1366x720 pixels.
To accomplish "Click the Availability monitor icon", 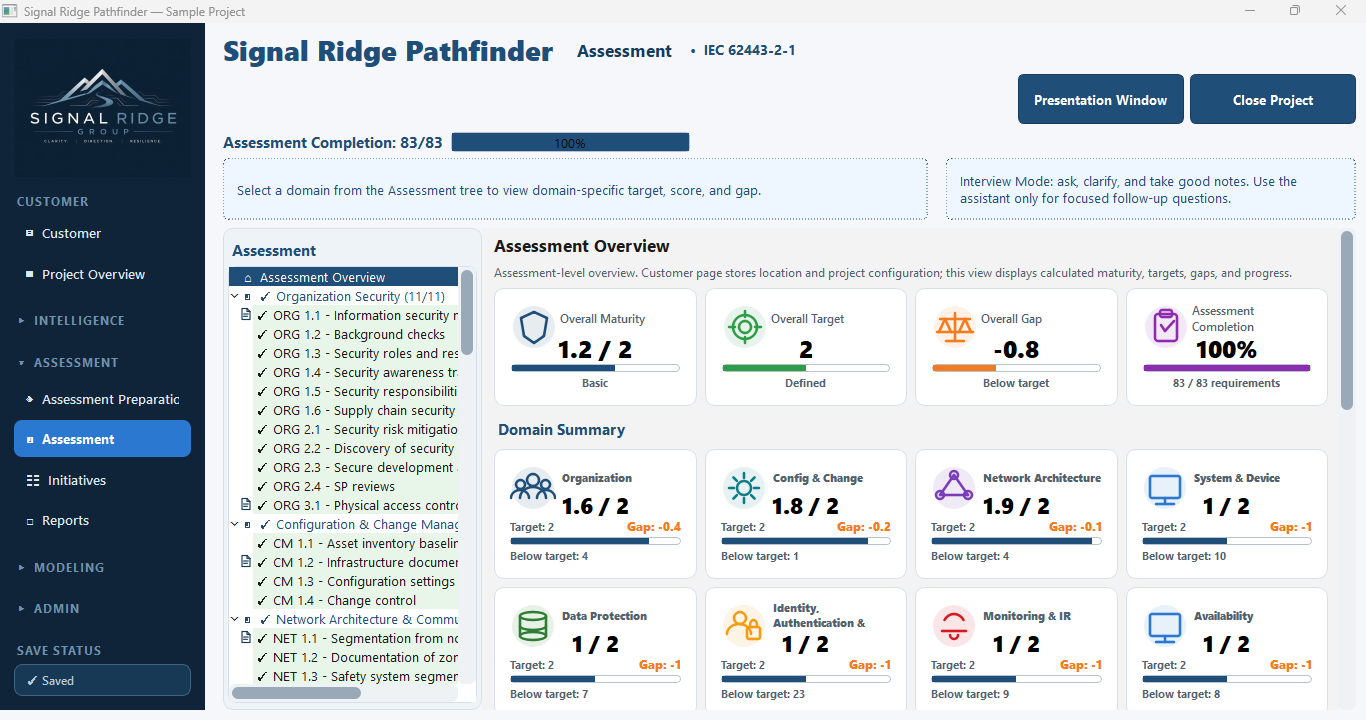I will coord(1165,626).
